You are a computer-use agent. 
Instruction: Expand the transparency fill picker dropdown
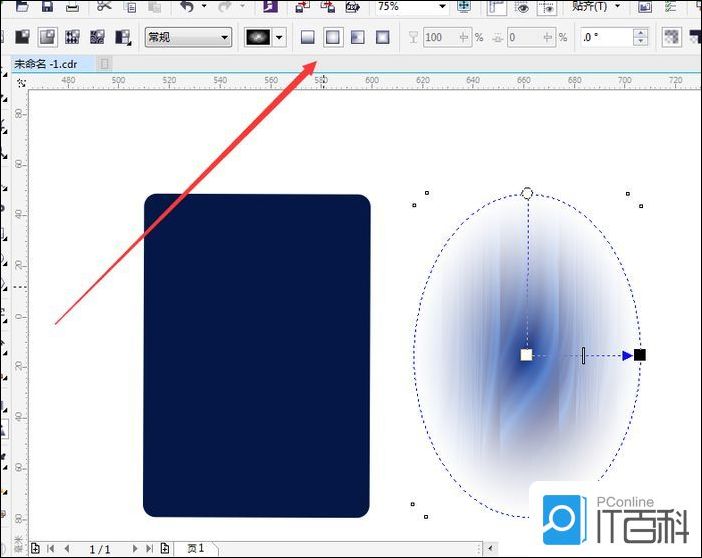click(280, 38)
